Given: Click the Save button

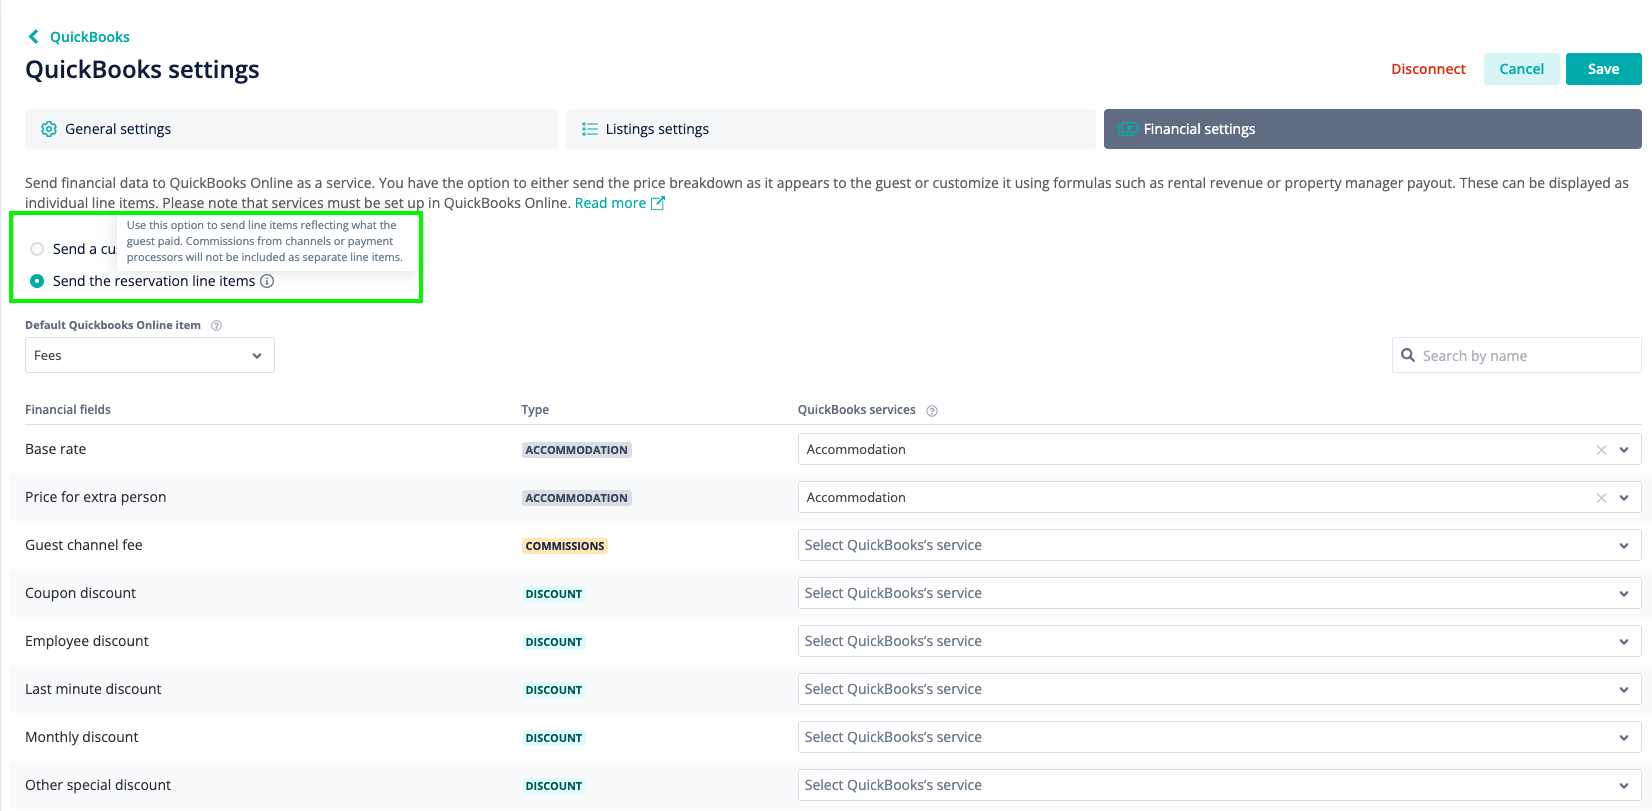Looking at the screenshot, I should 1603,69.
